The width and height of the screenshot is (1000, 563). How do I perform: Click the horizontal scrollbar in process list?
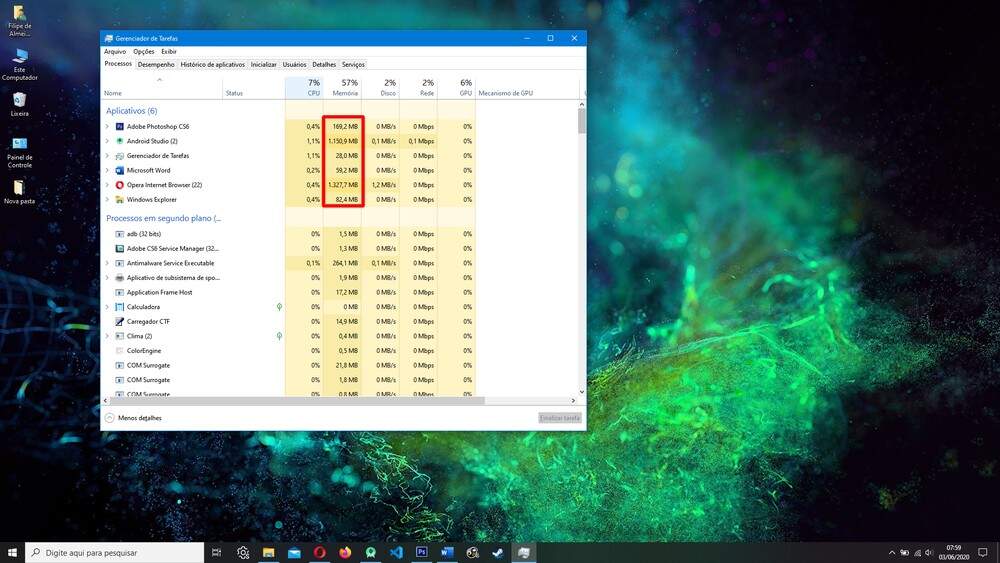tap(297, 400)
